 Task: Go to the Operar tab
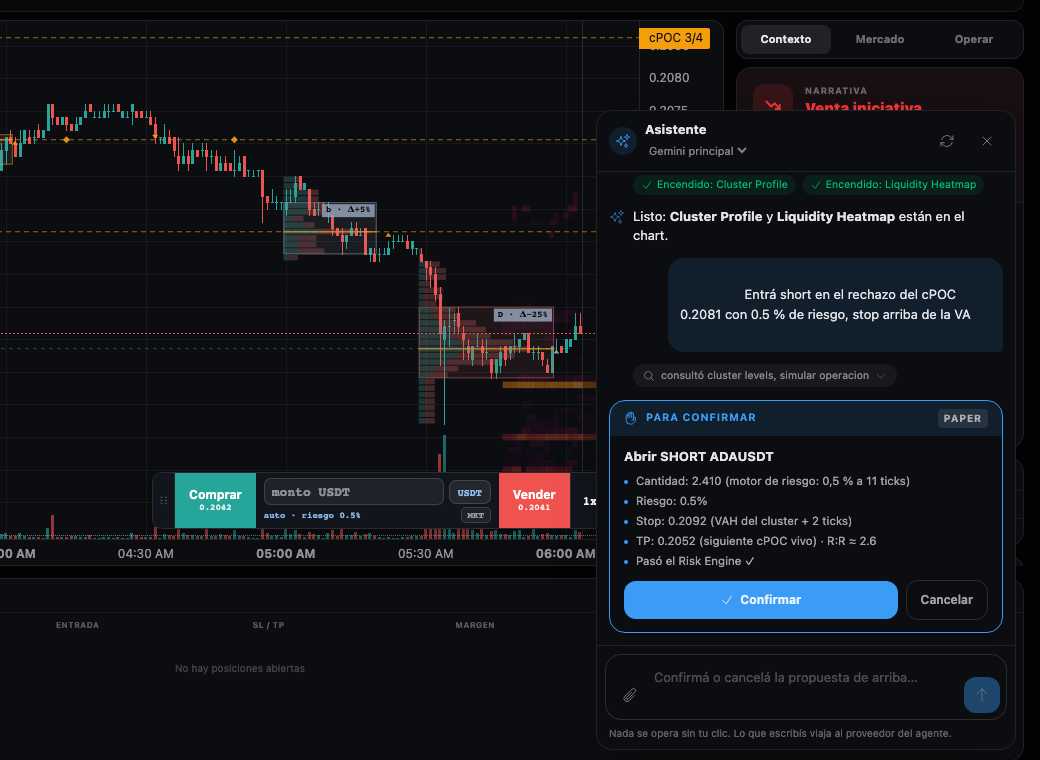pos(974,39)
